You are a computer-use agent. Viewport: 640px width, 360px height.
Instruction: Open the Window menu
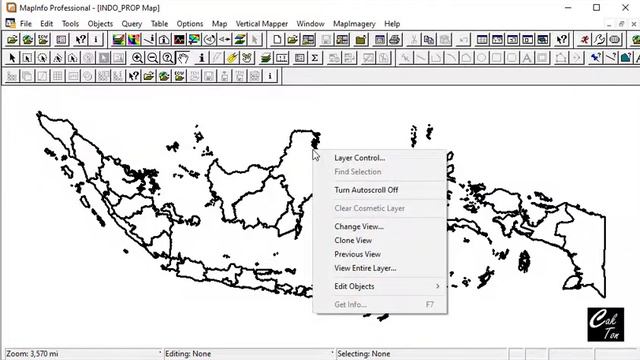[x=310, y=24]
